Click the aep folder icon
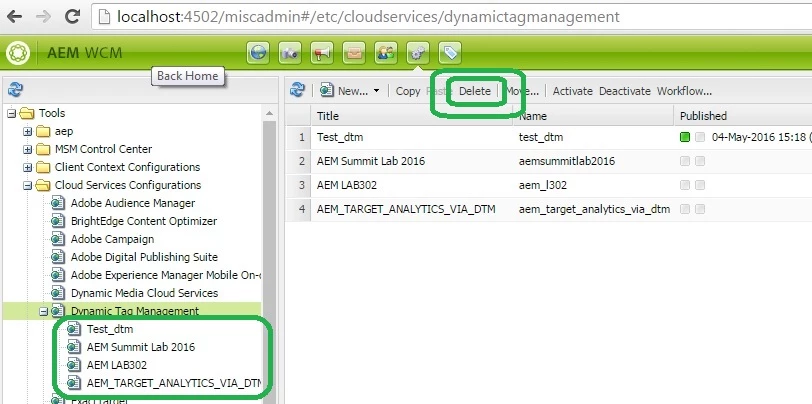The width and height of the screenshot is (812, 404). point(44,131)
